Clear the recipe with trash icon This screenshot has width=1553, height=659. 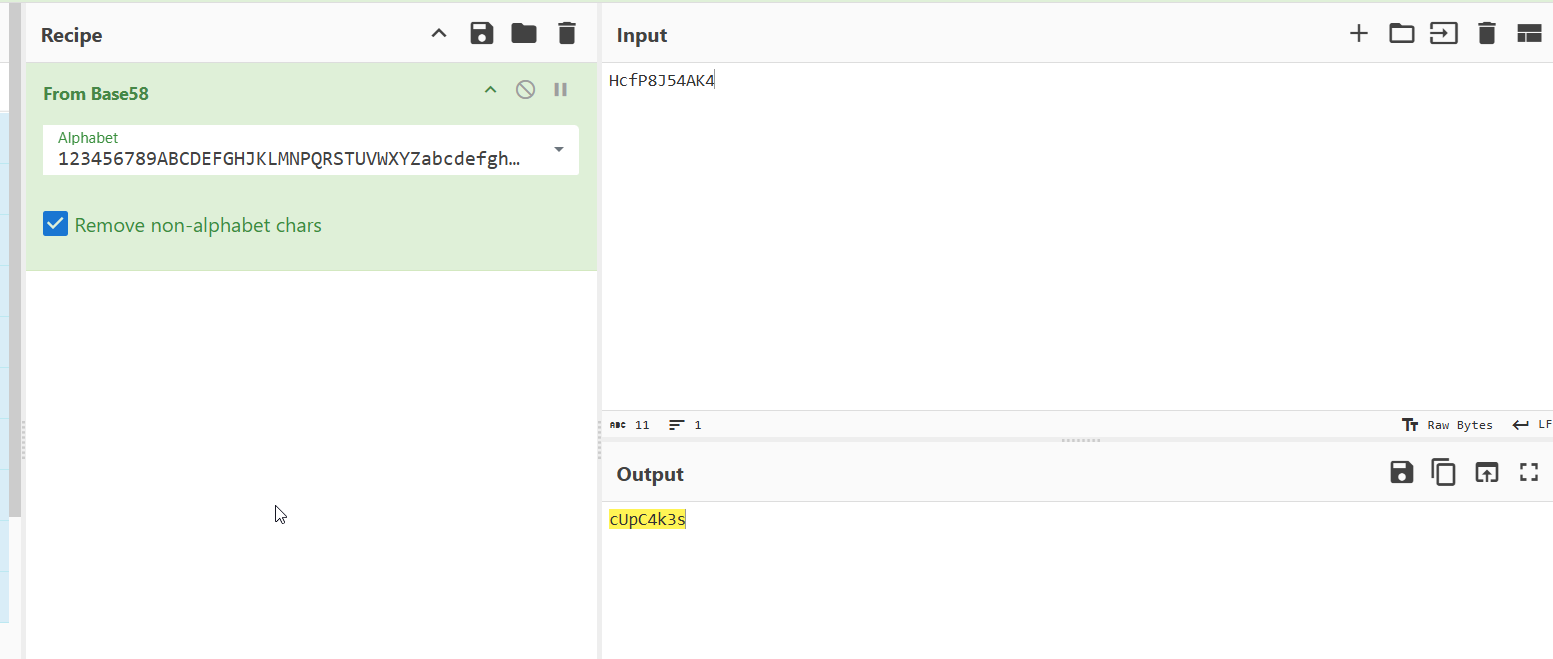567,34
